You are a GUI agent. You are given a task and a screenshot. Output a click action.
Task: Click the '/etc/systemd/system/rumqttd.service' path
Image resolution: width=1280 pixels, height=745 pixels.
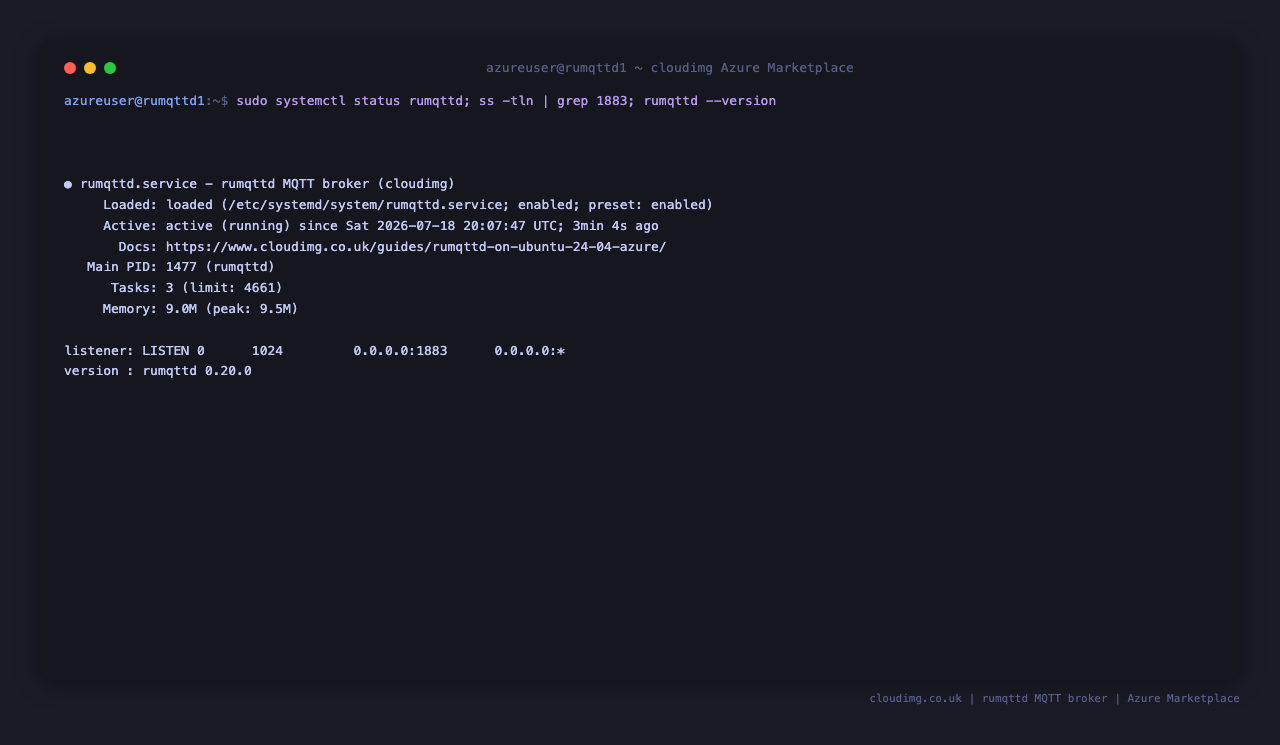click(365, 205)
